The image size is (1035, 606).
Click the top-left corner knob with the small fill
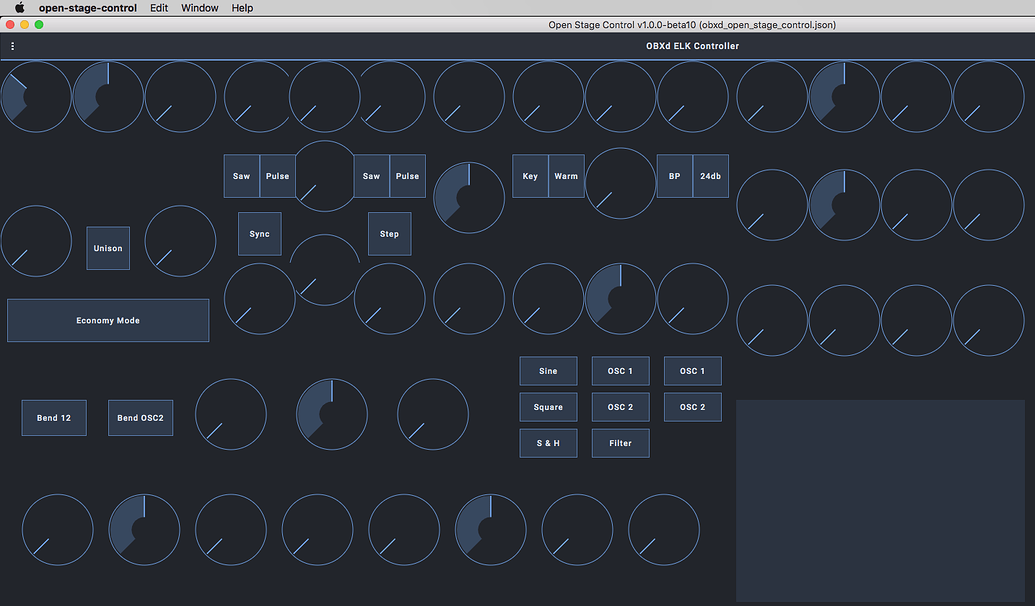coord(36,97)
